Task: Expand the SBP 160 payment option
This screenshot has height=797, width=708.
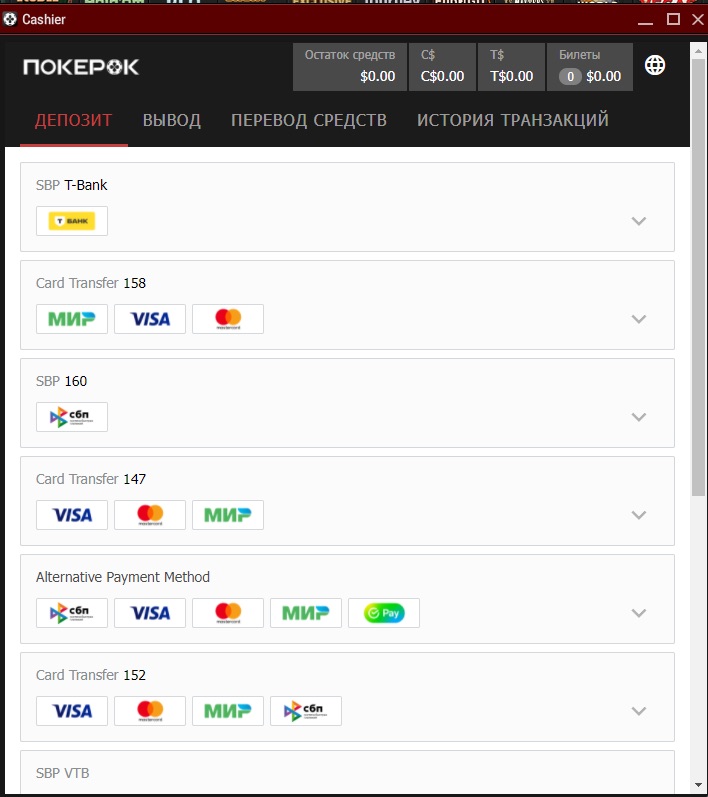Action: click(x=638, y=417)
